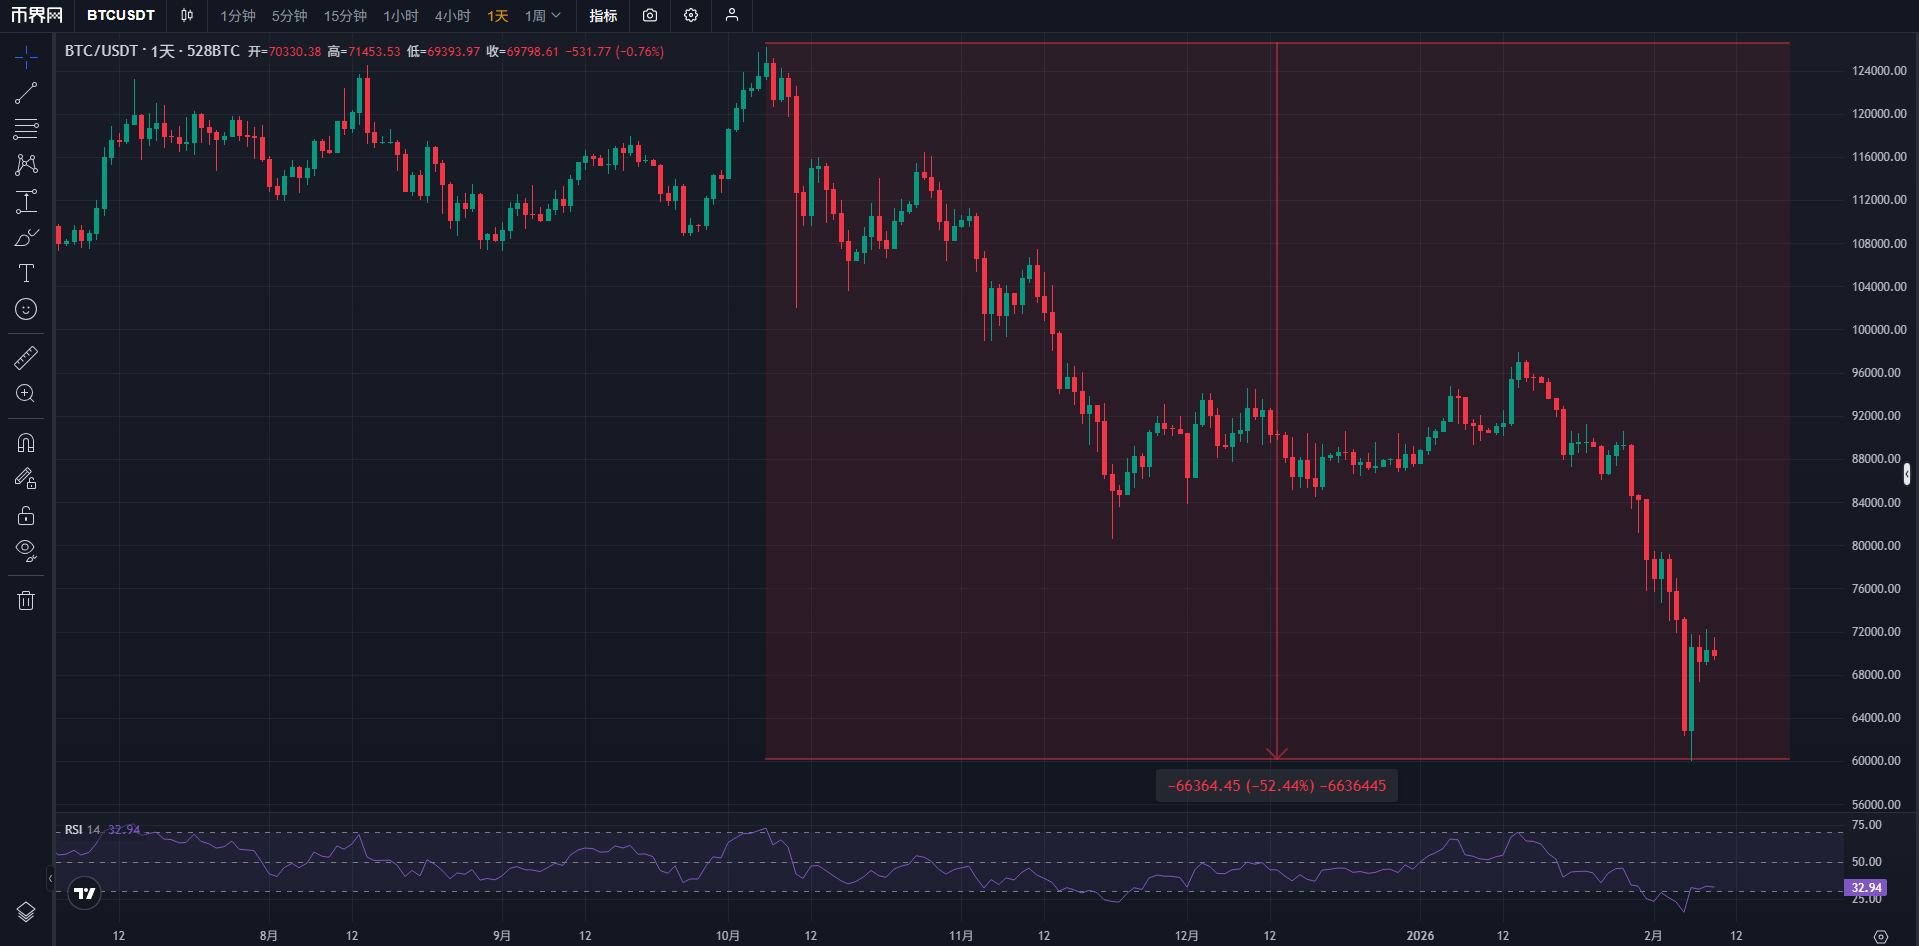Open the emoji icons tool

click(26, 309)
